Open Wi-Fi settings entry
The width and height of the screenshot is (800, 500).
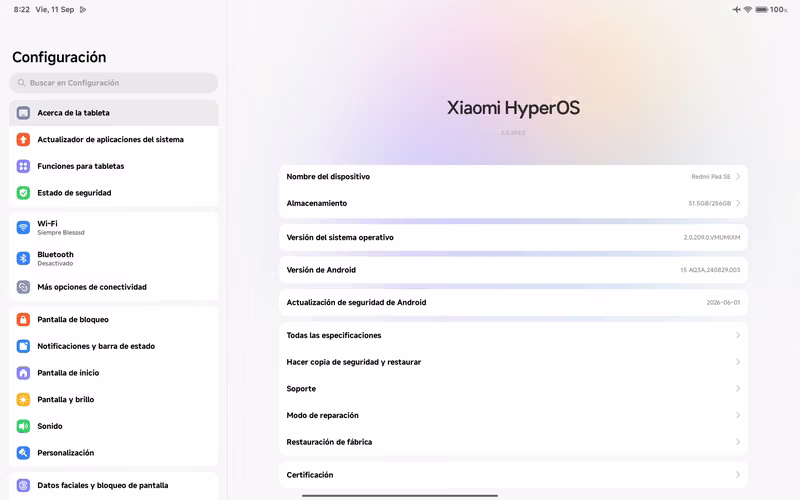[114, 227]
